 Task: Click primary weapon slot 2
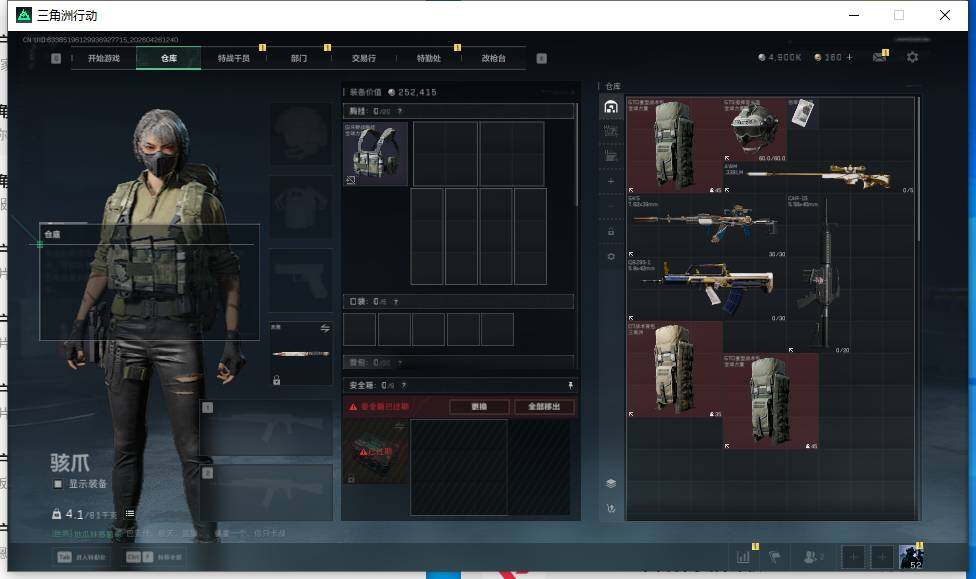point(266,494)
